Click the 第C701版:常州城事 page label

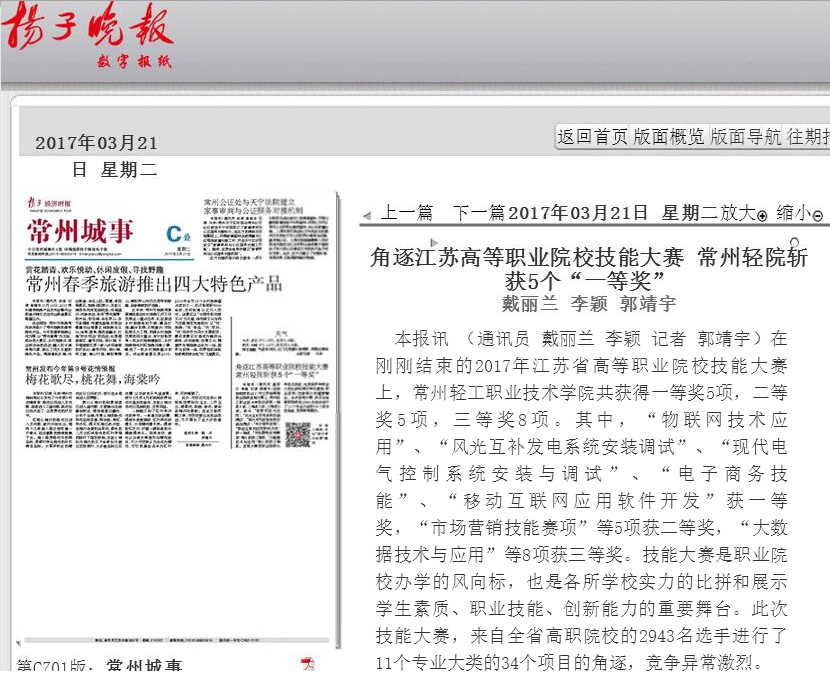click(100, 667)
